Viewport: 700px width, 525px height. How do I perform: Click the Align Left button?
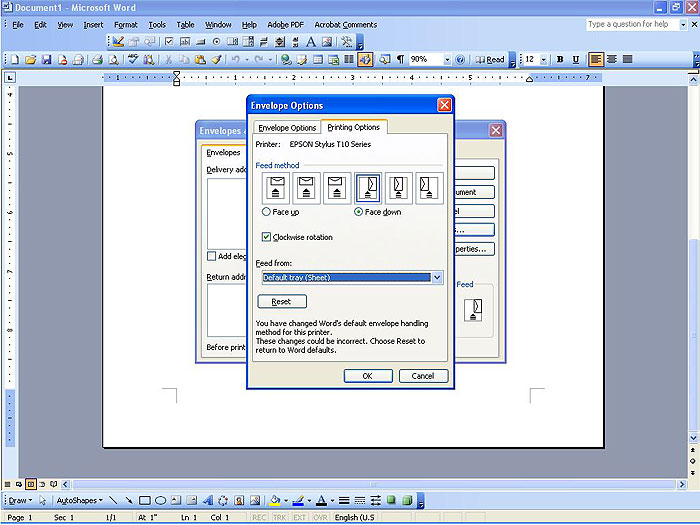point(596,59)
